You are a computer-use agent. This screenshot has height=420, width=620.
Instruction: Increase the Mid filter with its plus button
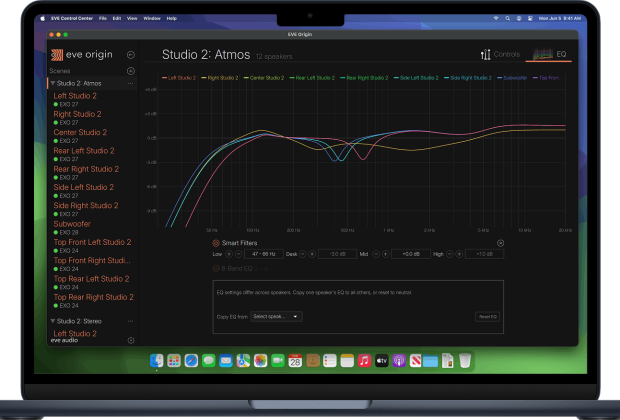tap(386, 254)
